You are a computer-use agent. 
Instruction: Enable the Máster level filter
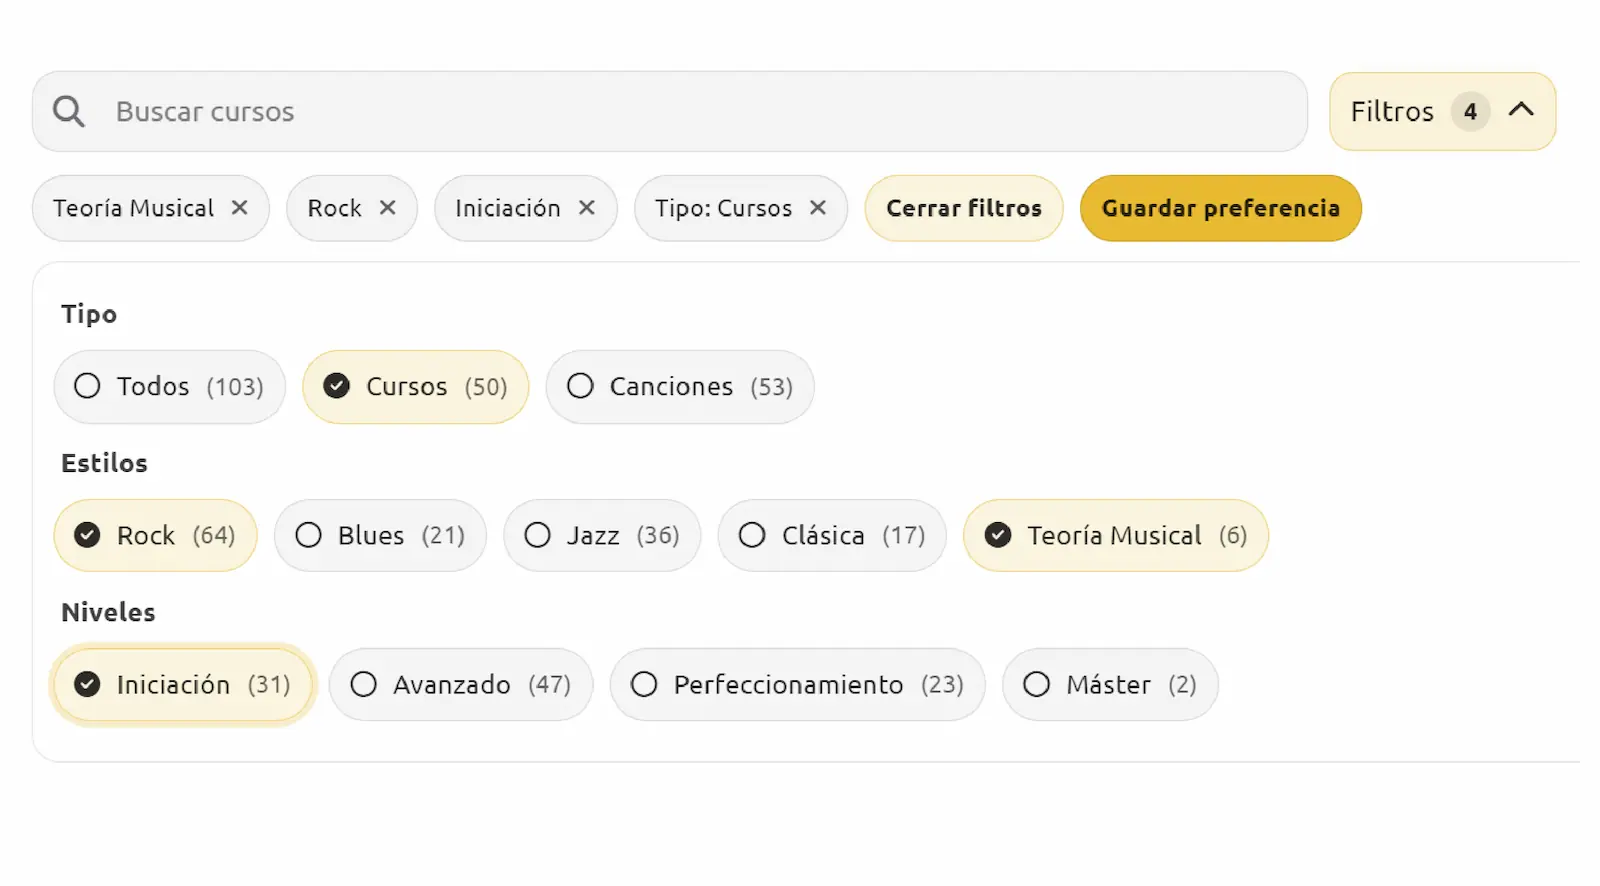(1109, 685)
